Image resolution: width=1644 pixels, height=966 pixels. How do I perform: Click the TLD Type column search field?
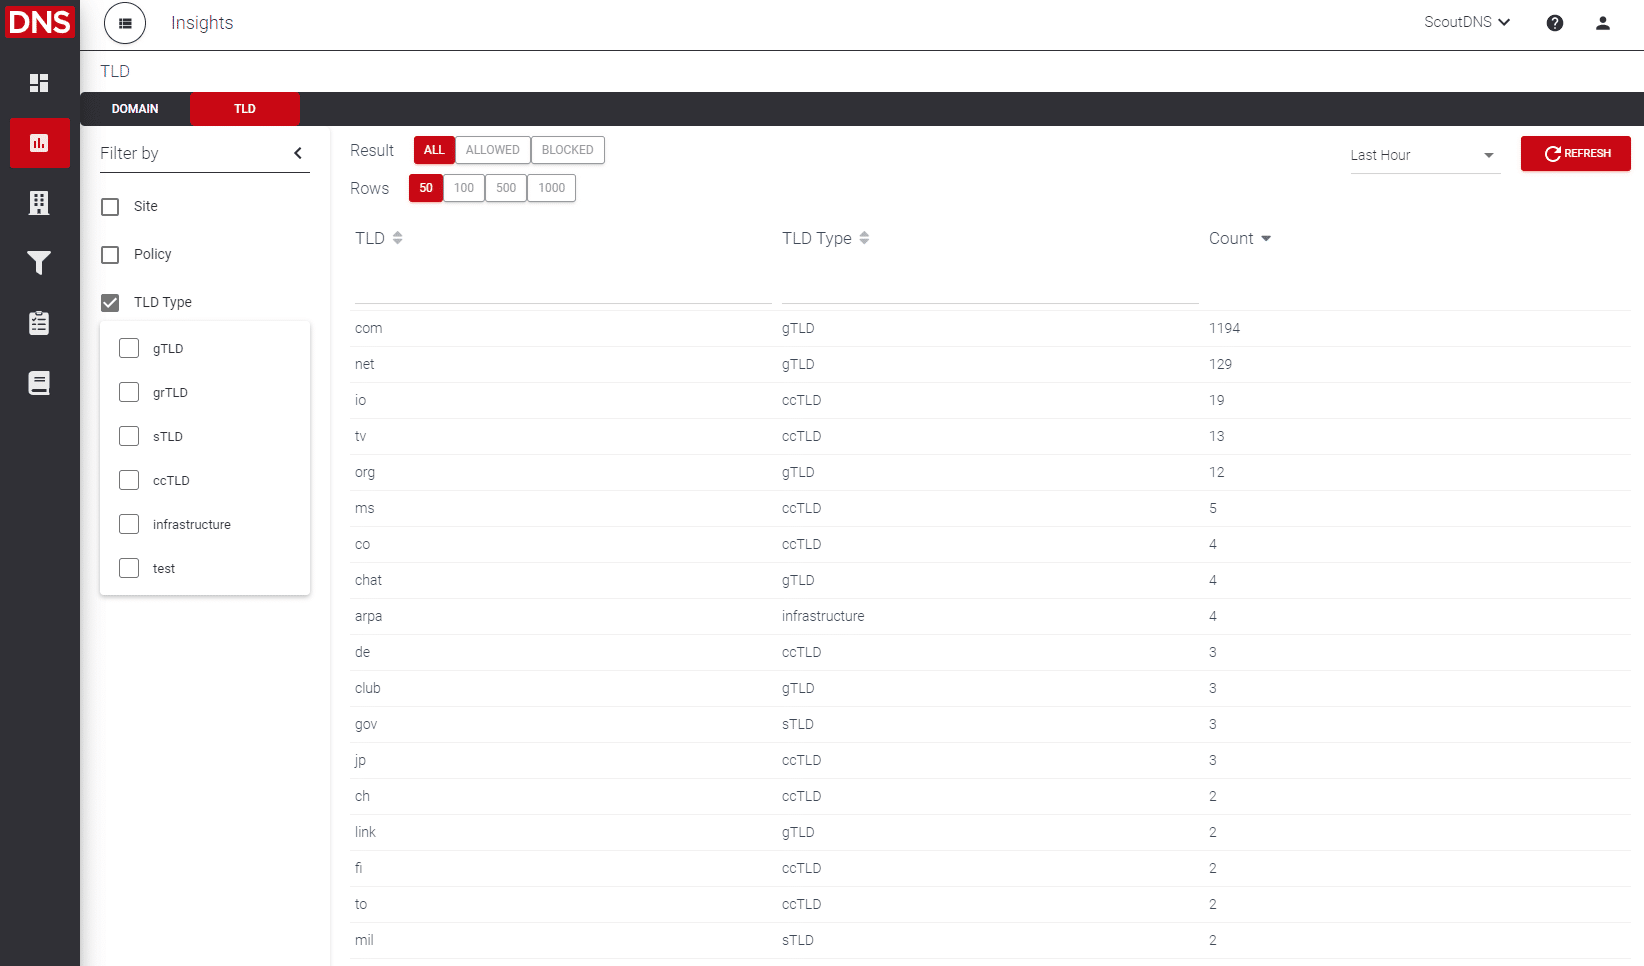point(990,286)
